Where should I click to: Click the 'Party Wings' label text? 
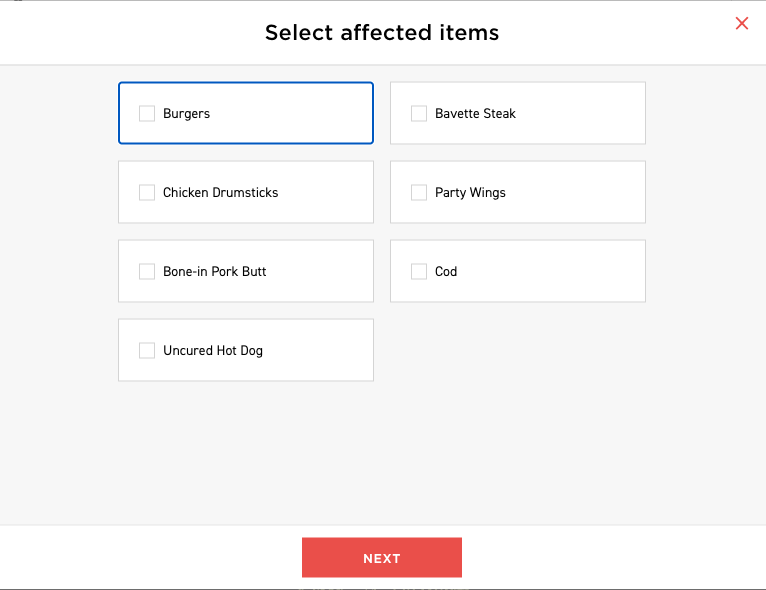(x=470, y=193)
